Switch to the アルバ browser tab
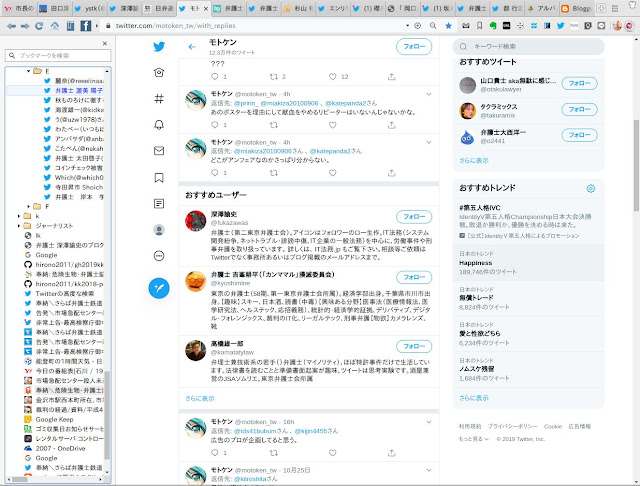The image size is (640, 486). 541,8
